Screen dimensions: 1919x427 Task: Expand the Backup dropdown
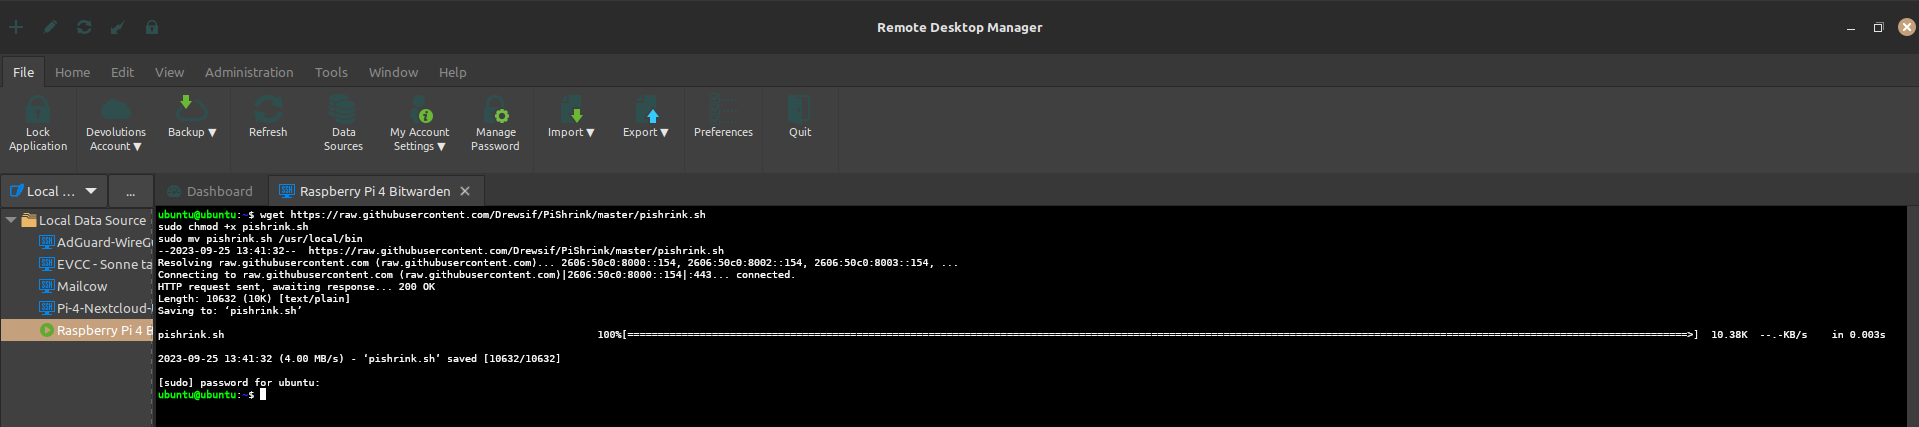(x=192, y=132)
